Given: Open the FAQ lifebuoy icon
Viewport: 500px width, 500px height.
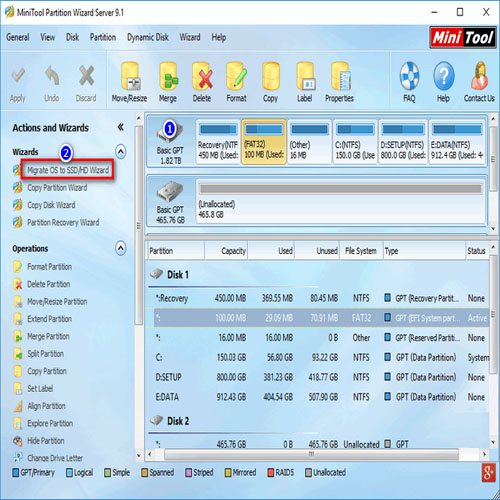Looking at the screenshot, I should 409,76.
